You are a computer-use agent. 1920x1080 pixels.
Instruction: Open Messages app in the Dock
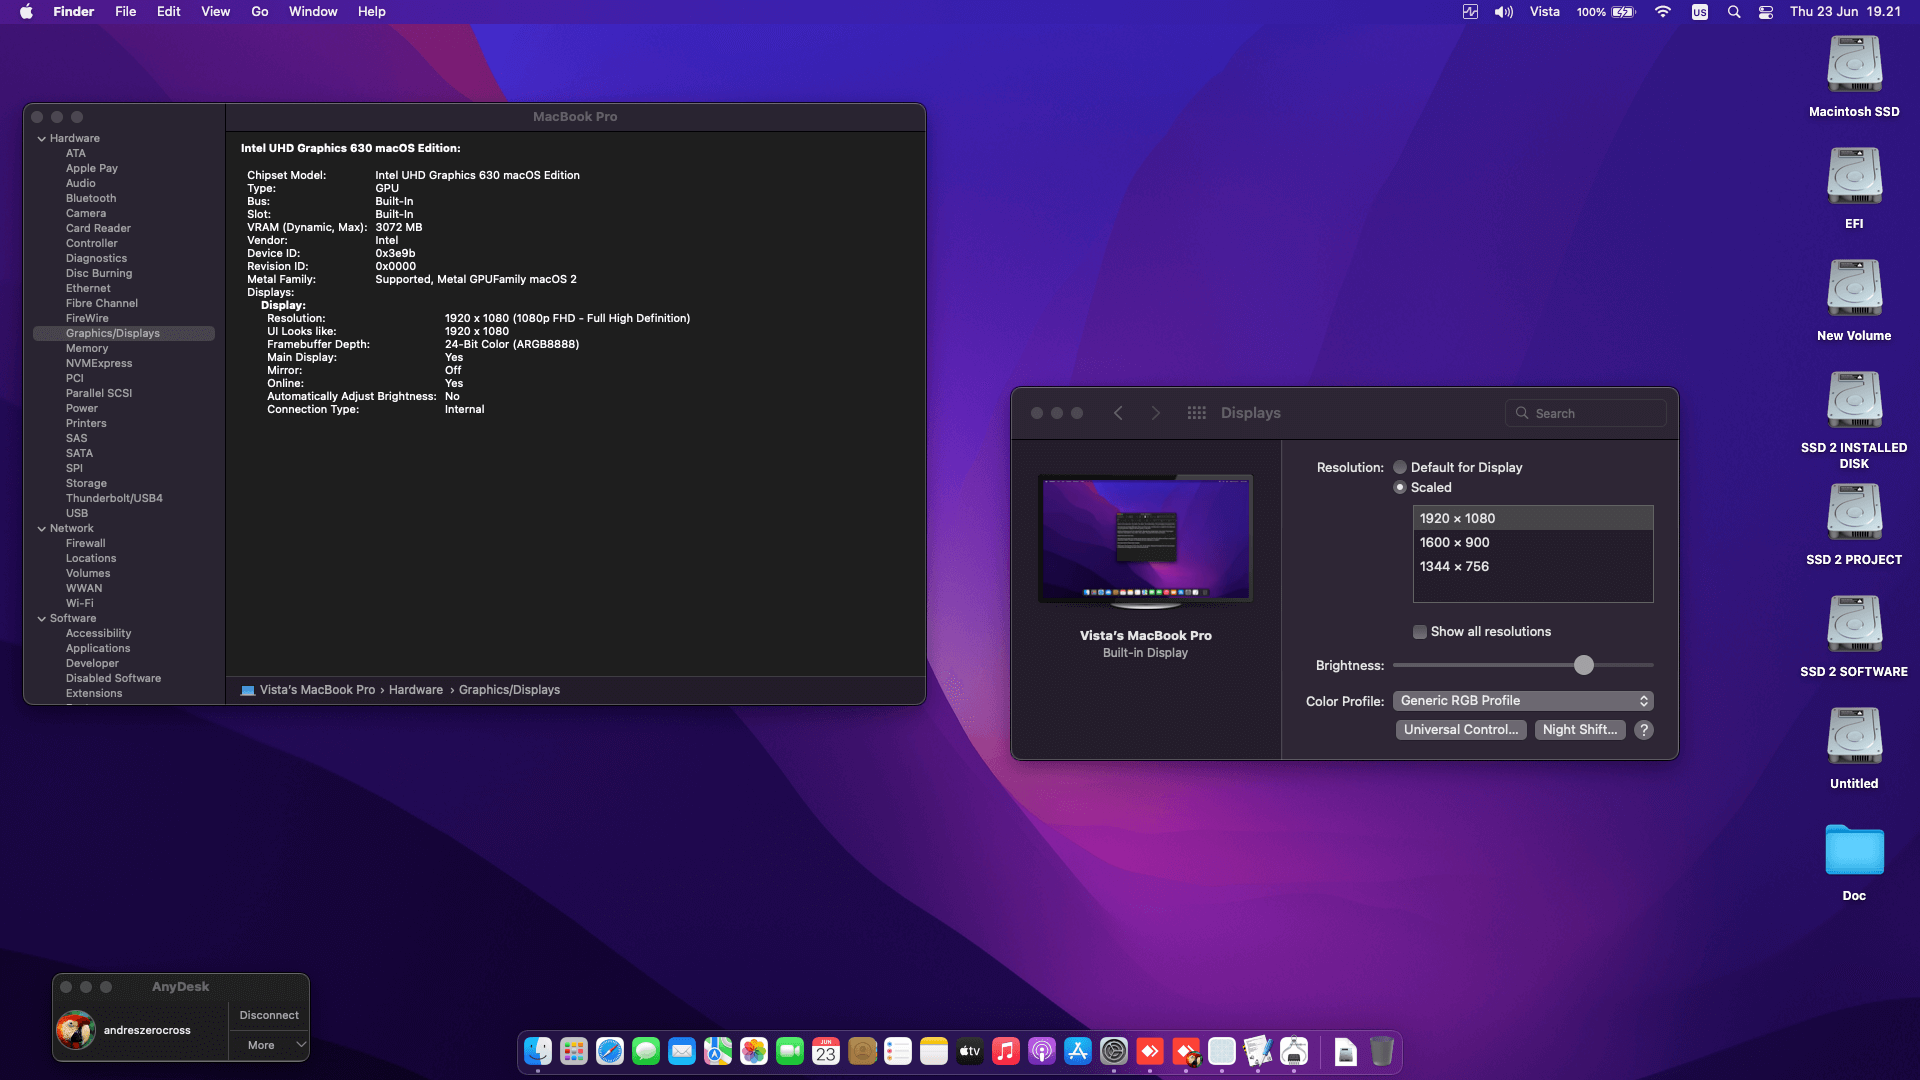click(646, 1051)
